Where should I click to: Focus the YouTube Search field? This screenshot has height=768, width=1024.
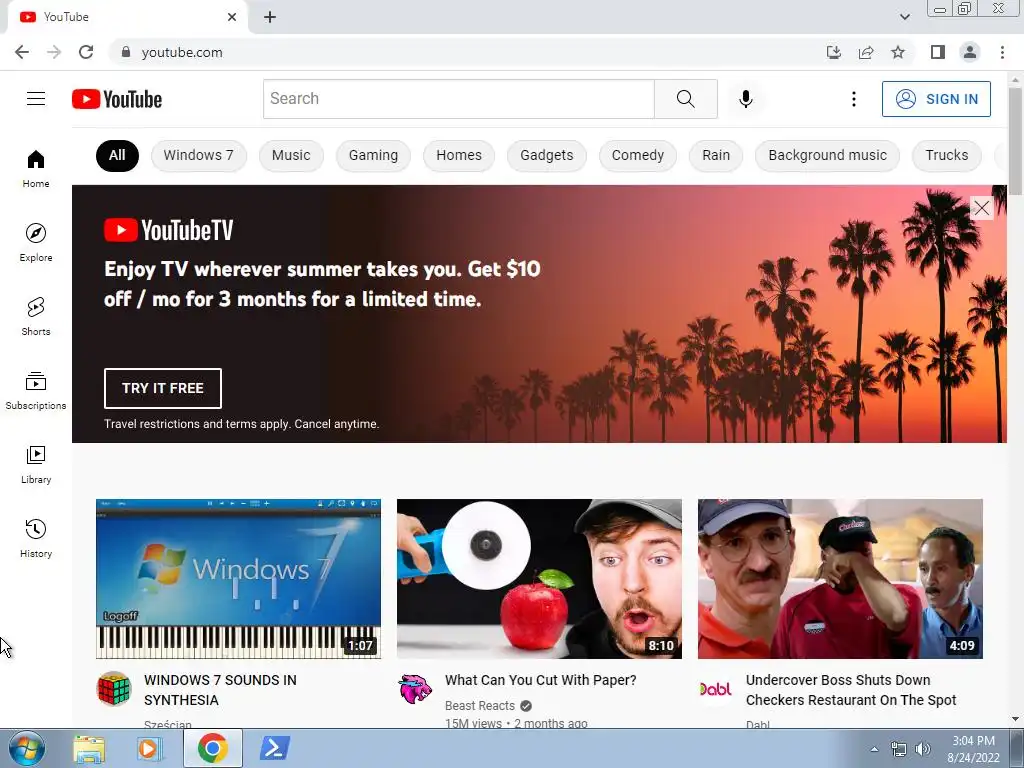pos(459,99)
